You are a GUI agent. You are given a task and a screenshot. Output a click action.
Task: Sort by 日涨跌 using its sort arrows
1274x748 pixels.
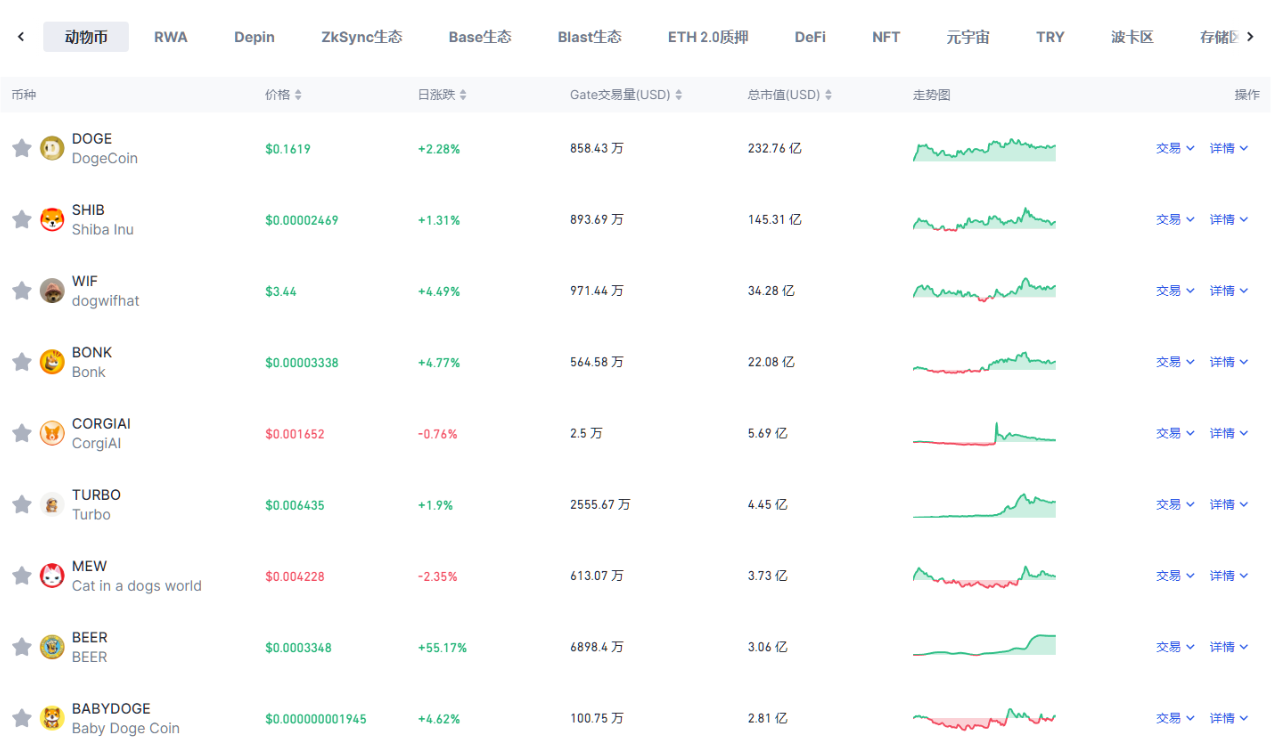tap(463, 95)
